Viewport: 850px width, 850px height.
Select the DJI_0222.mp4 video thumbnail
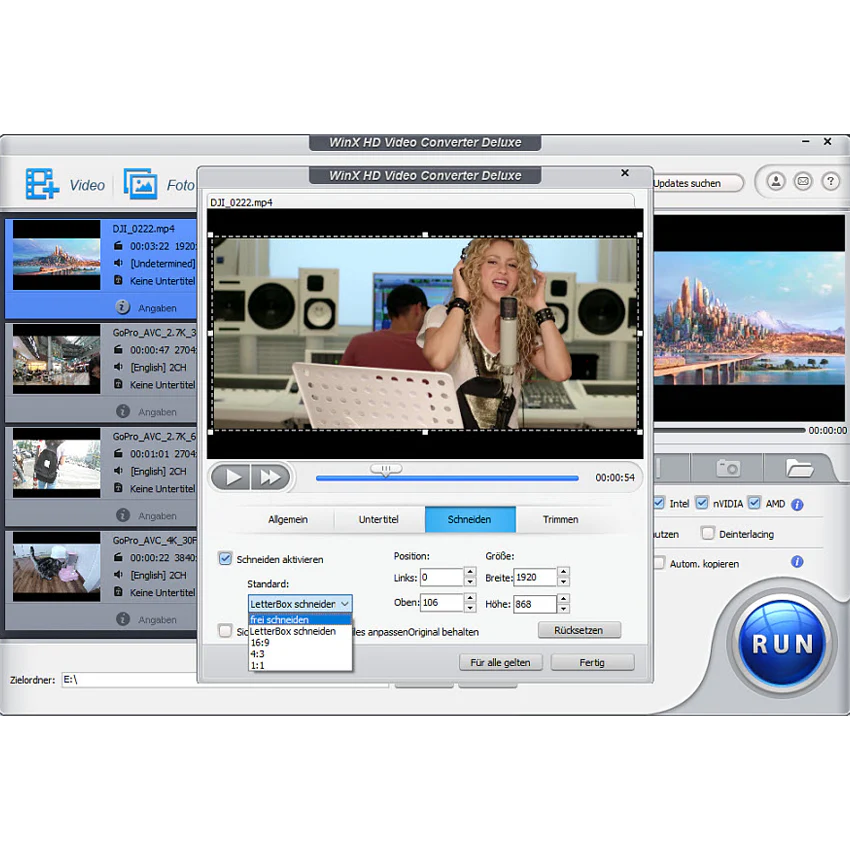[56, 255]
